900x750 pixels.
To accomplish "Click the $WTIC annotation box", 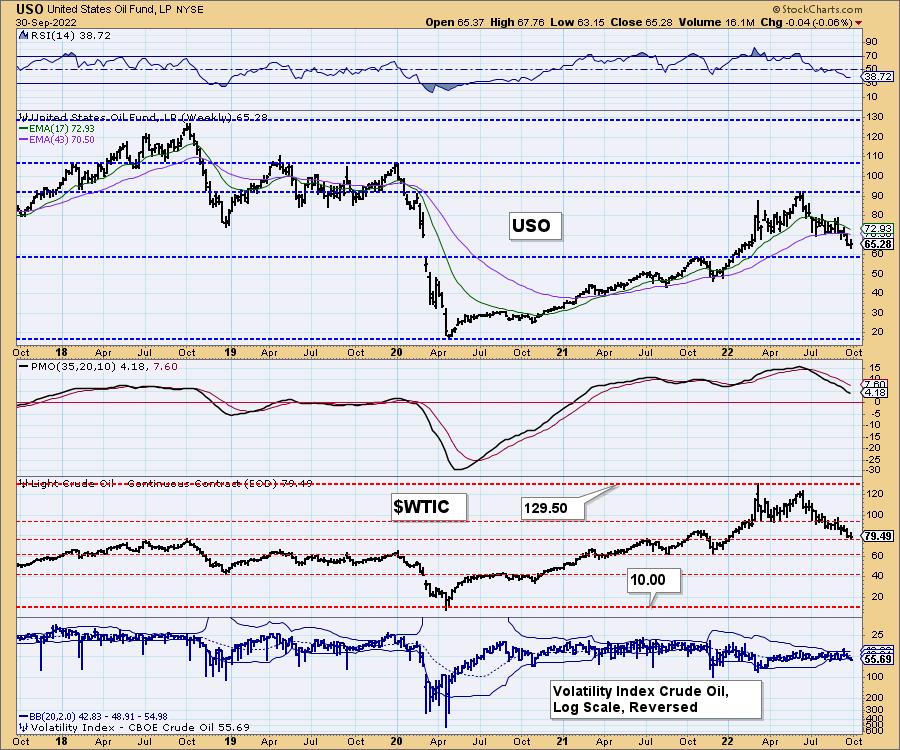I will point(429,507).
